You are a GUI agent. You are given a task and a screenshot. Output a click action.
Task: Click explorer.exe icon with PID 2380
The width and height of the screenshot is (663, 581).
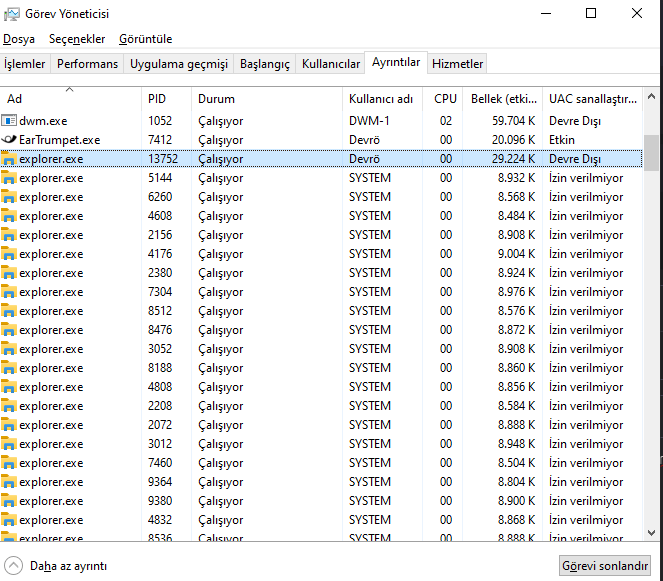[x=9, y=273]
